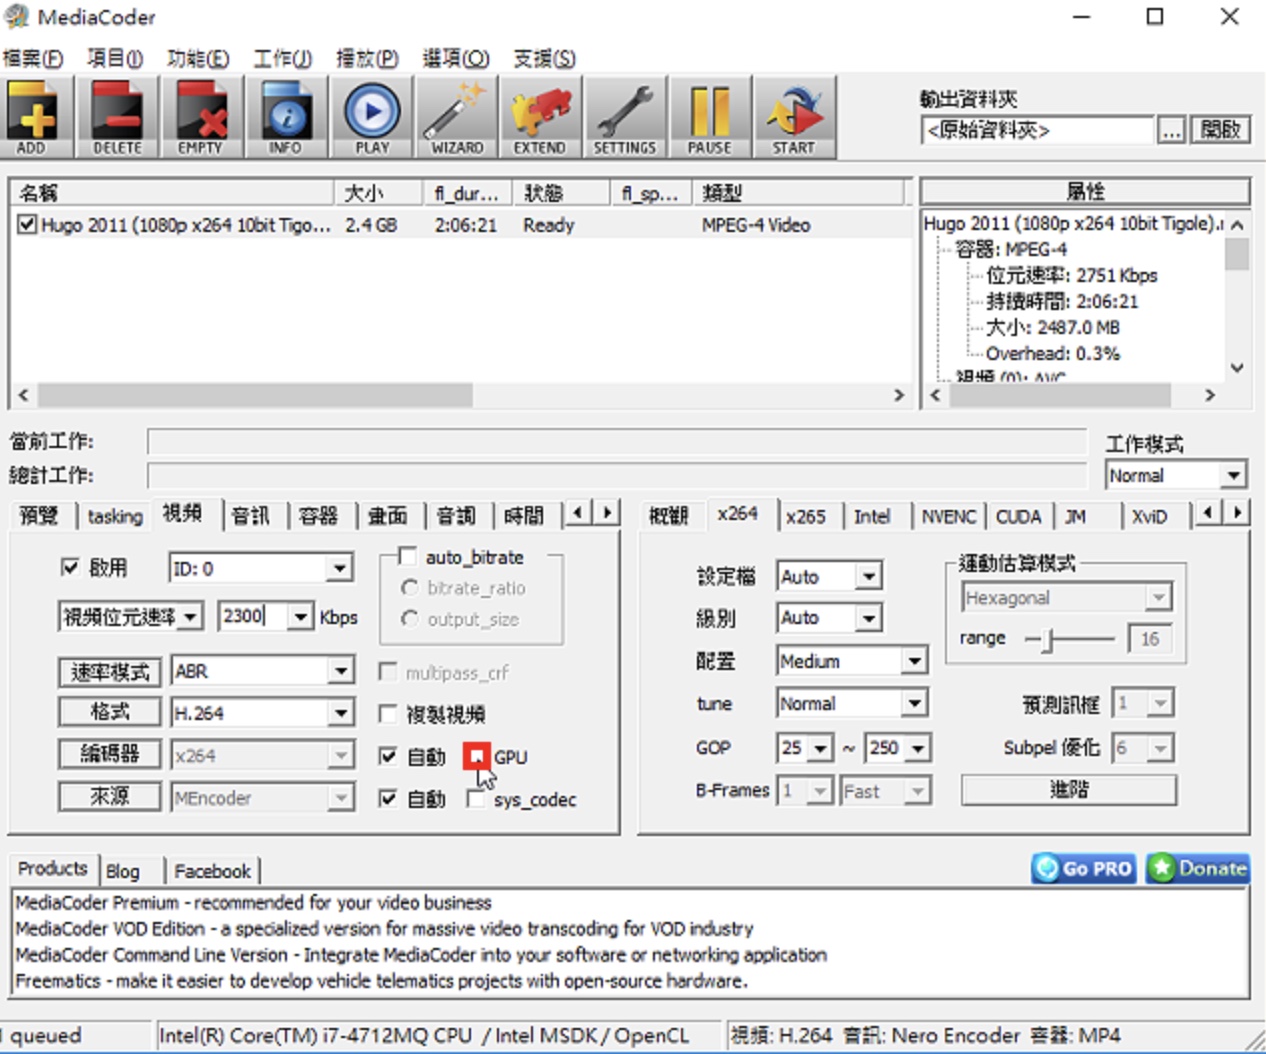The image size is (1266, 1054).
Task: Click the 格式 button
Action: [109, 712]
